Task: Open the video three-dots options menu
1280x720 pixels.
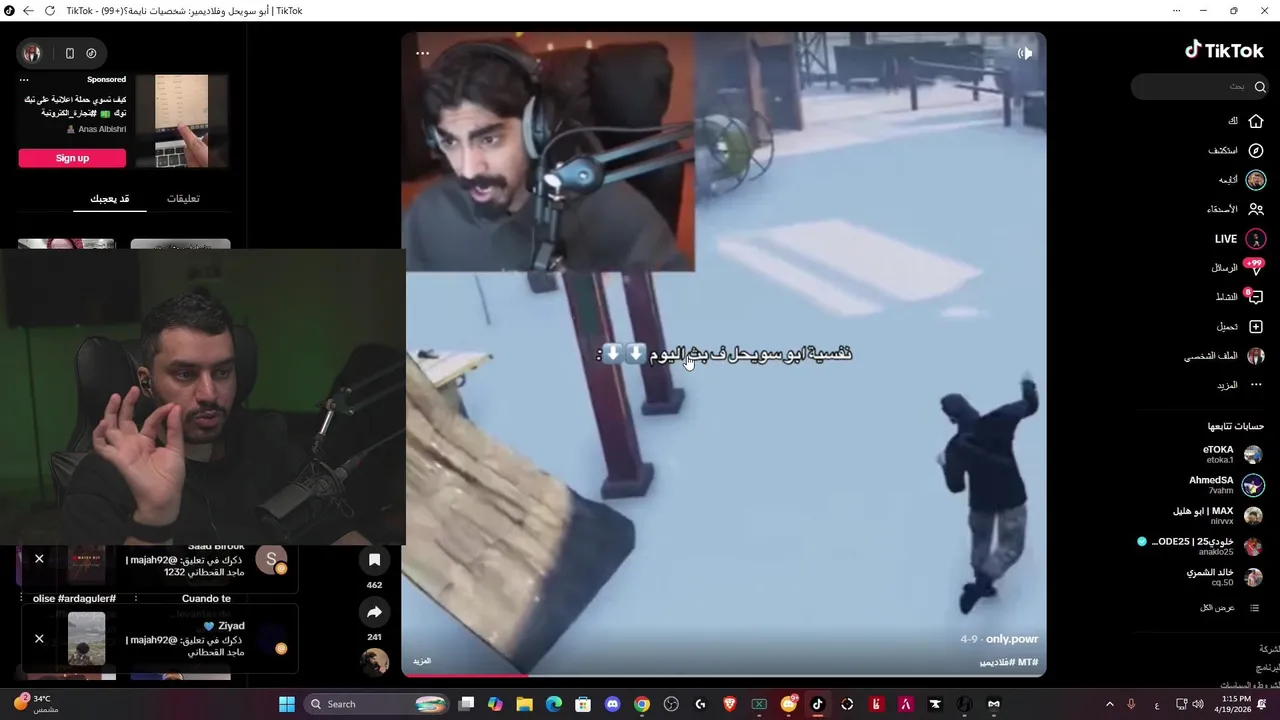Action: point(422,53)
